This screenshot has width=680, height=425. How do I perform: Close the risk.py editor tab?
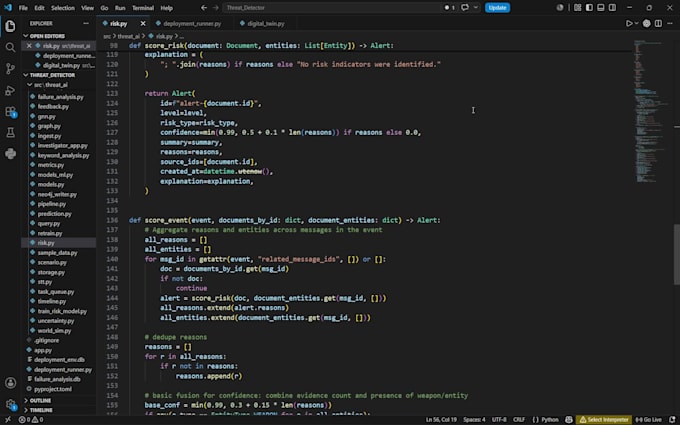[143, 23]
